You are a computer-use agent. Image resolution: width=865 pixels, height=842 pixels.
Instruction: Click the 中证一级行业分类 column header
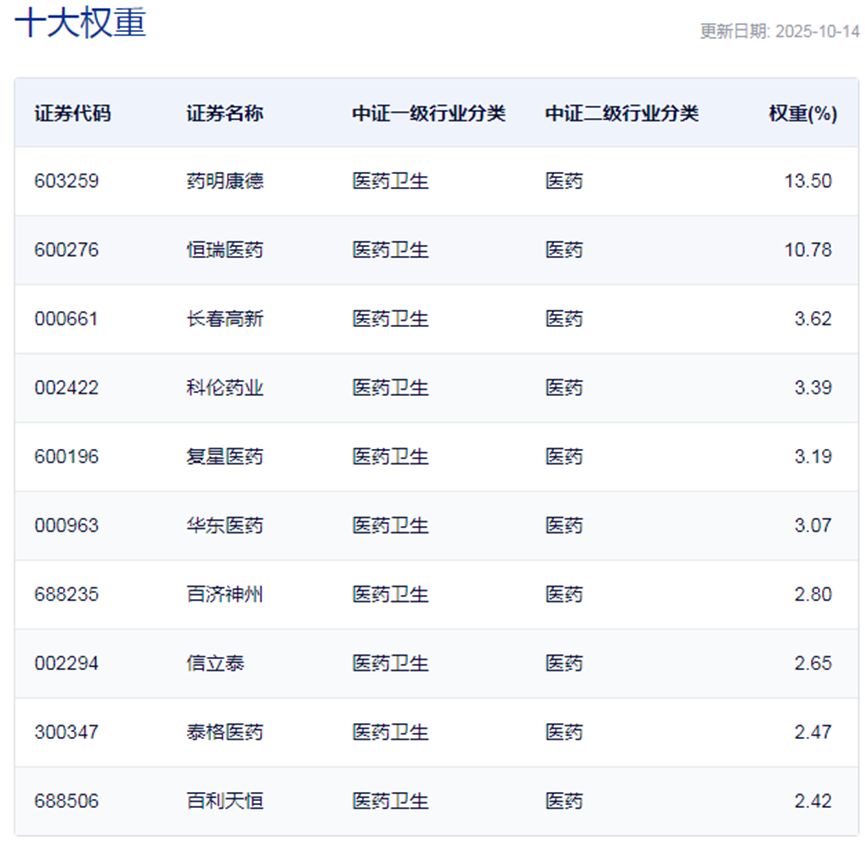(x=429, y=113)
